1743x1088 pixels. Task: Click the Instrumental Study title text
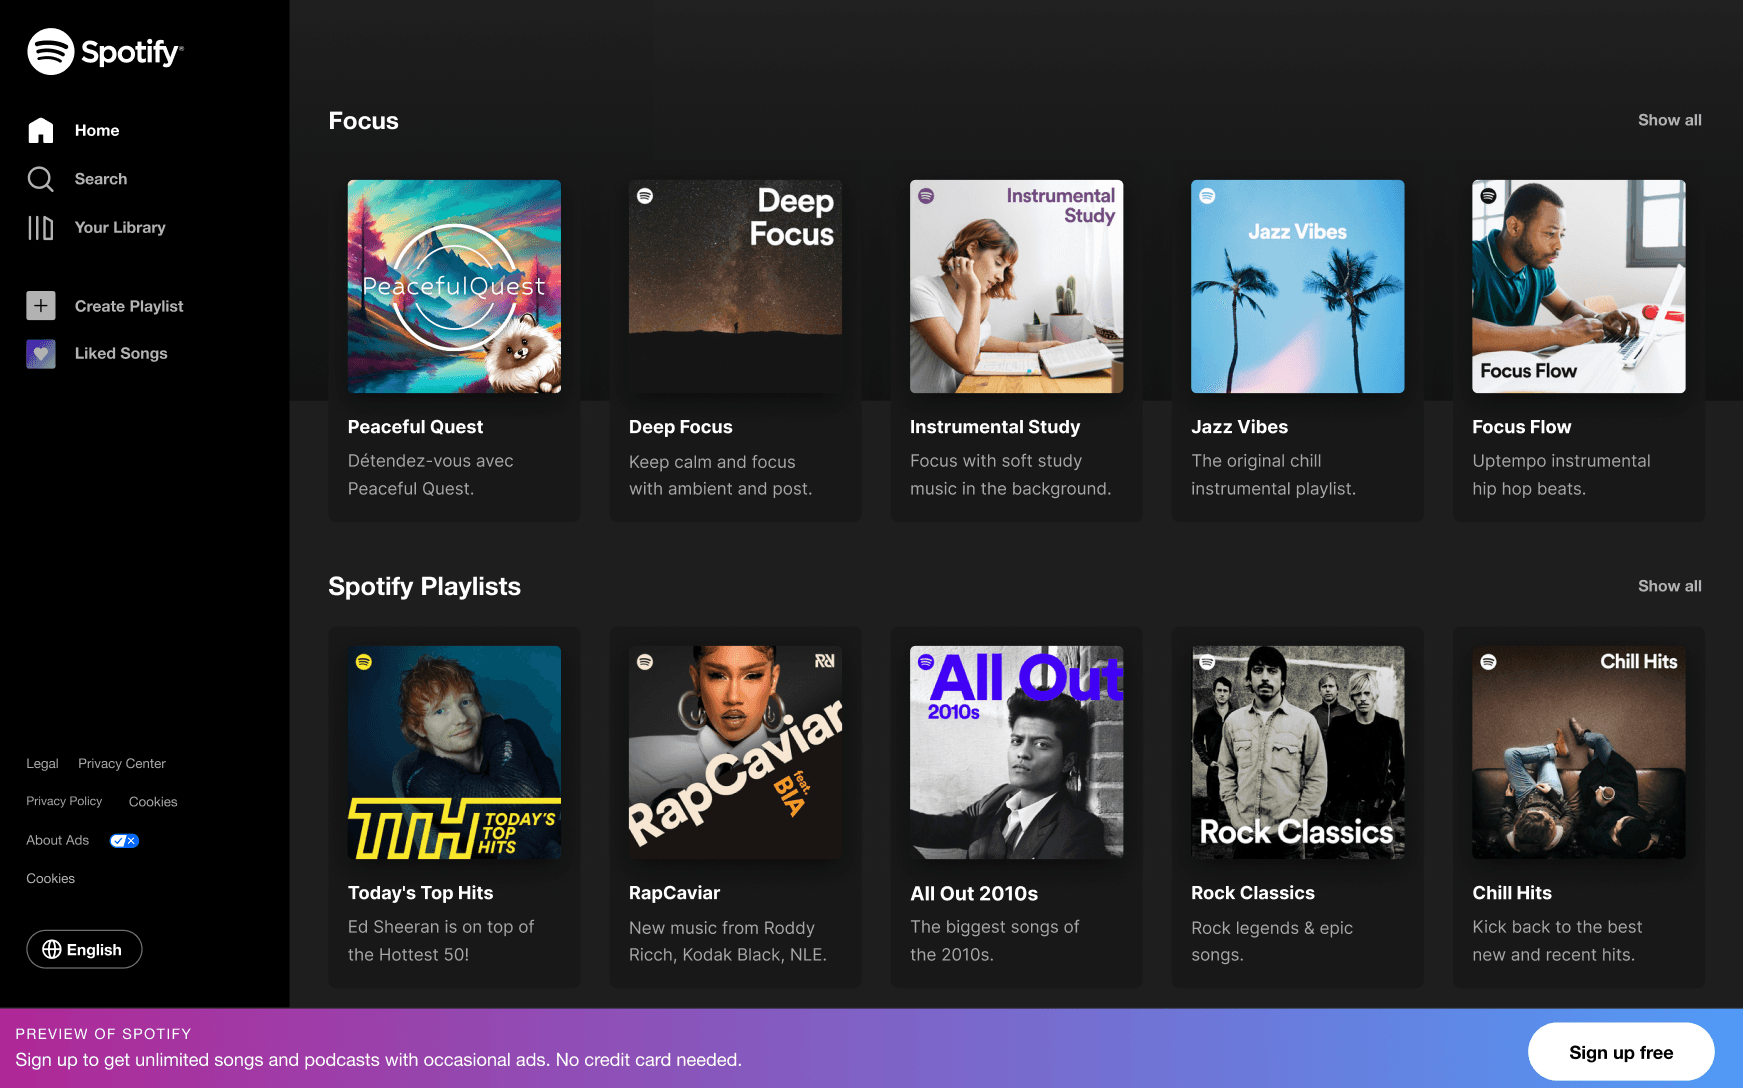pos(995,427)
